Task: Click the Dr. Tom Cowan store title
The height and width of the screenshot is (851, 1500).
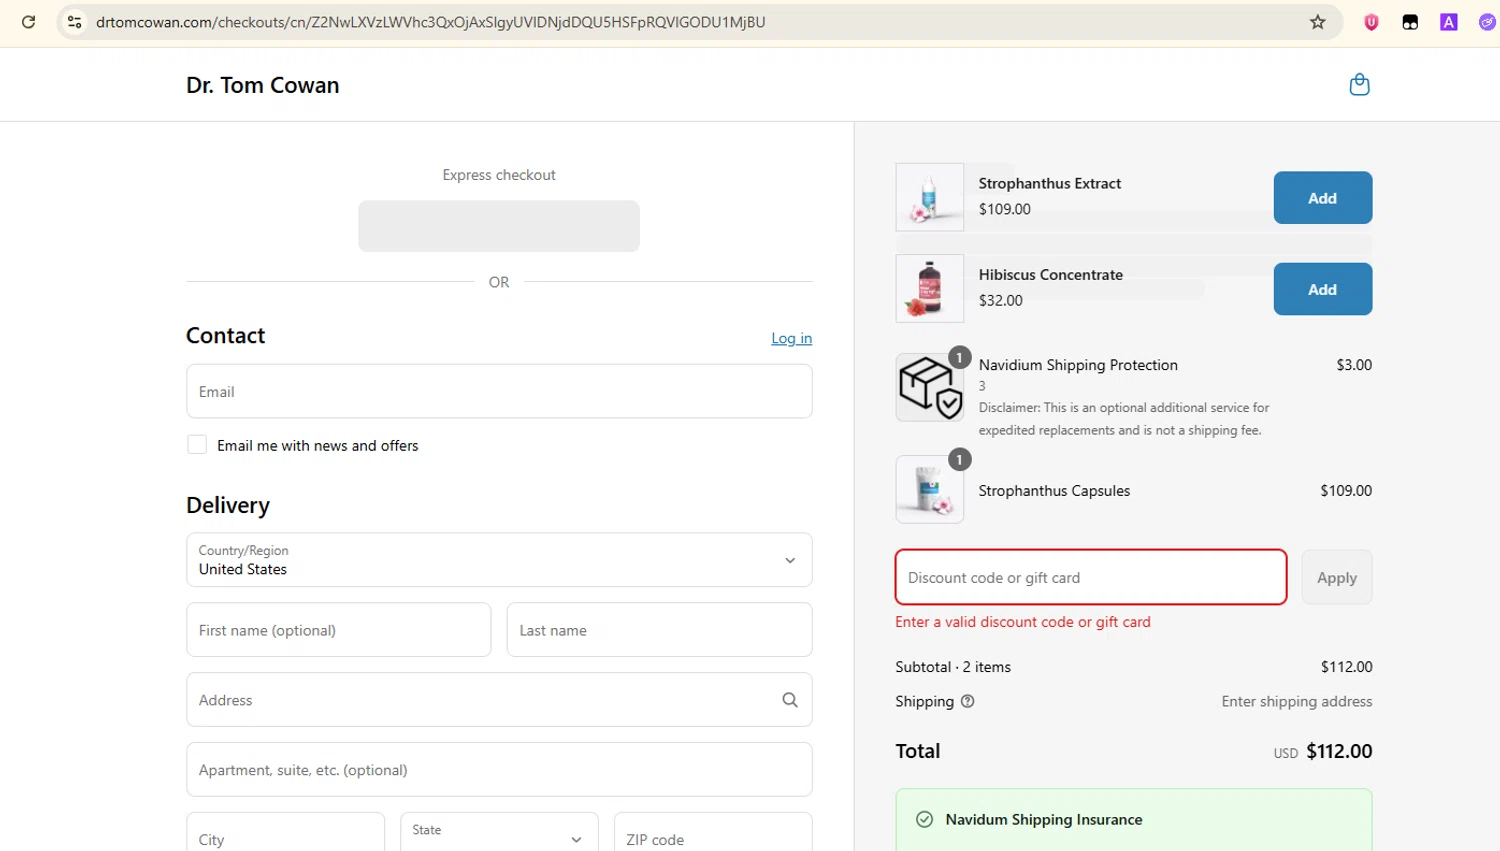Action: (263, 85)
